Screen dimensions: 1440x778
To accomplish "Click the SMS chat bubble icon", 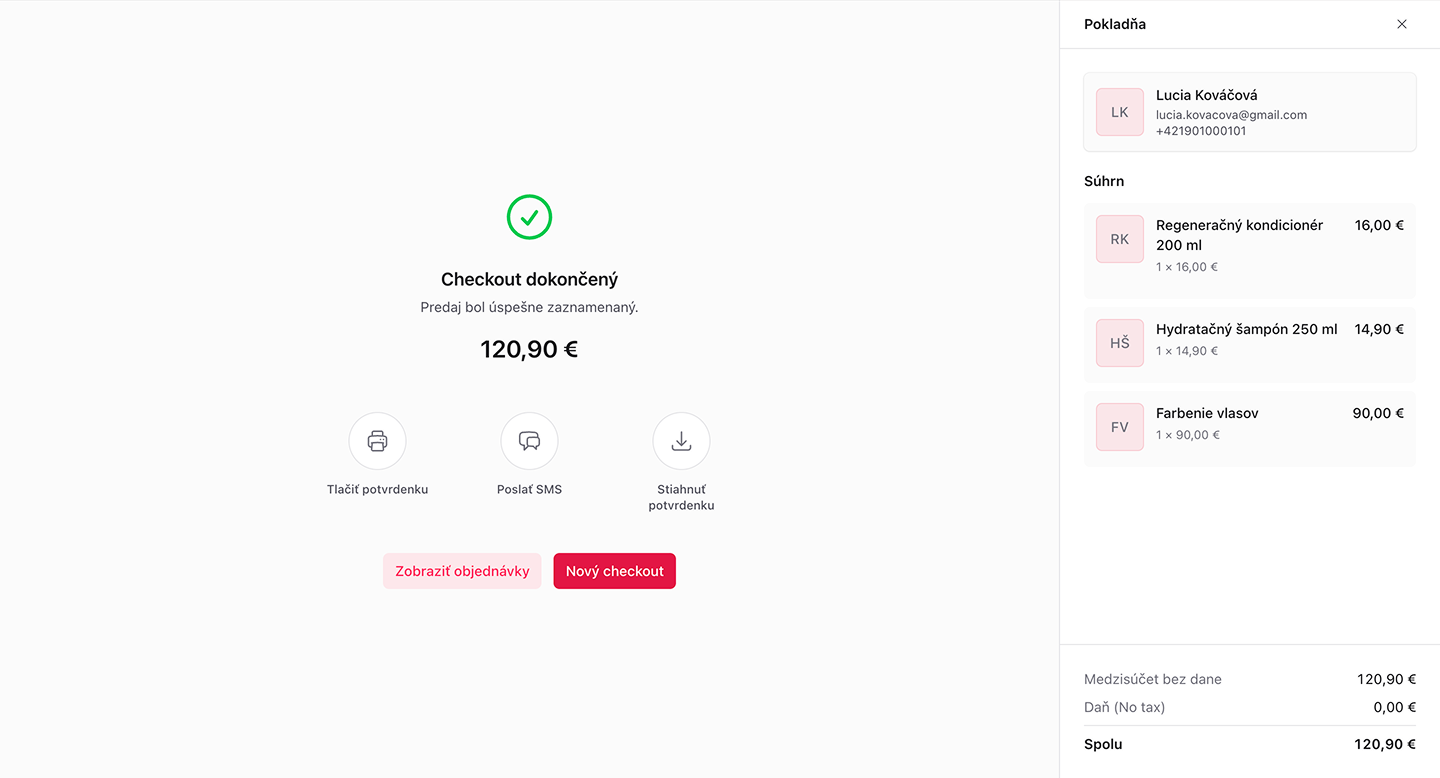I will (x=529, y=441).
